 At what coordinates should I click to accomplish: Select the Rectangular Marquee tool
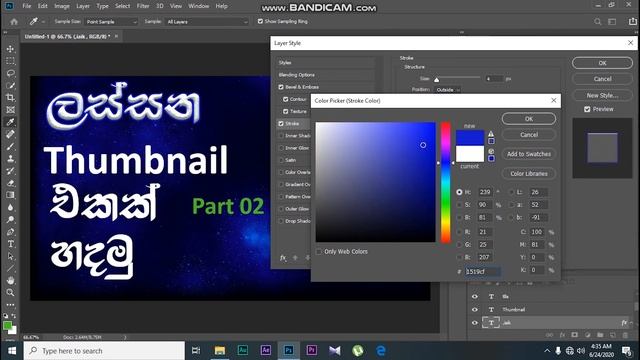(x=10, y=61)
